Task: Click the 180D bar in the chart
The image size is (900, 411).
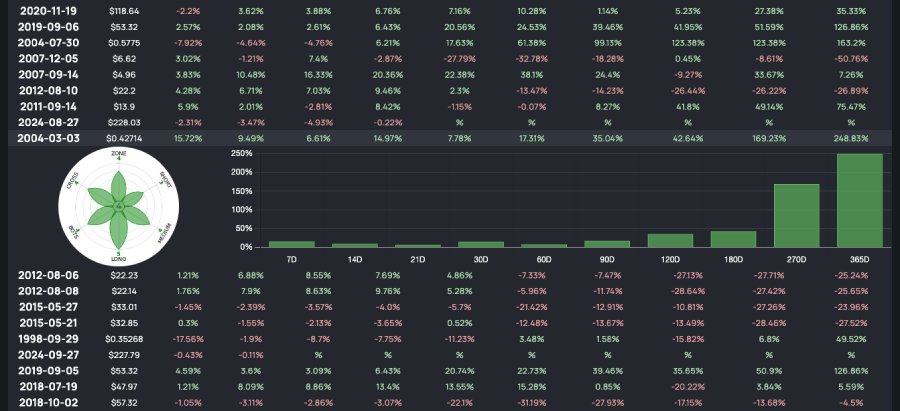Action: pyautogui.click(x=733, y=239)
